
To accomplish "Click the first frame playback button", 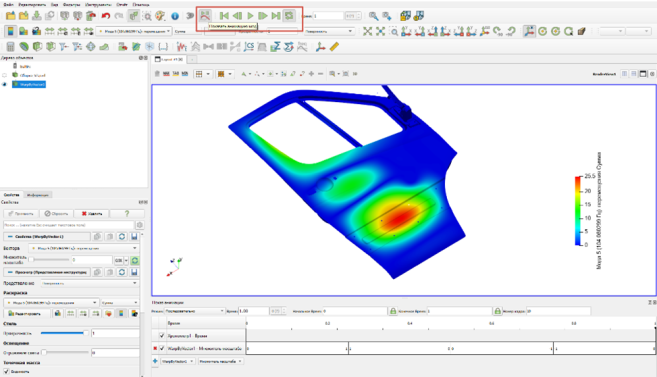I will click(224, 16).
